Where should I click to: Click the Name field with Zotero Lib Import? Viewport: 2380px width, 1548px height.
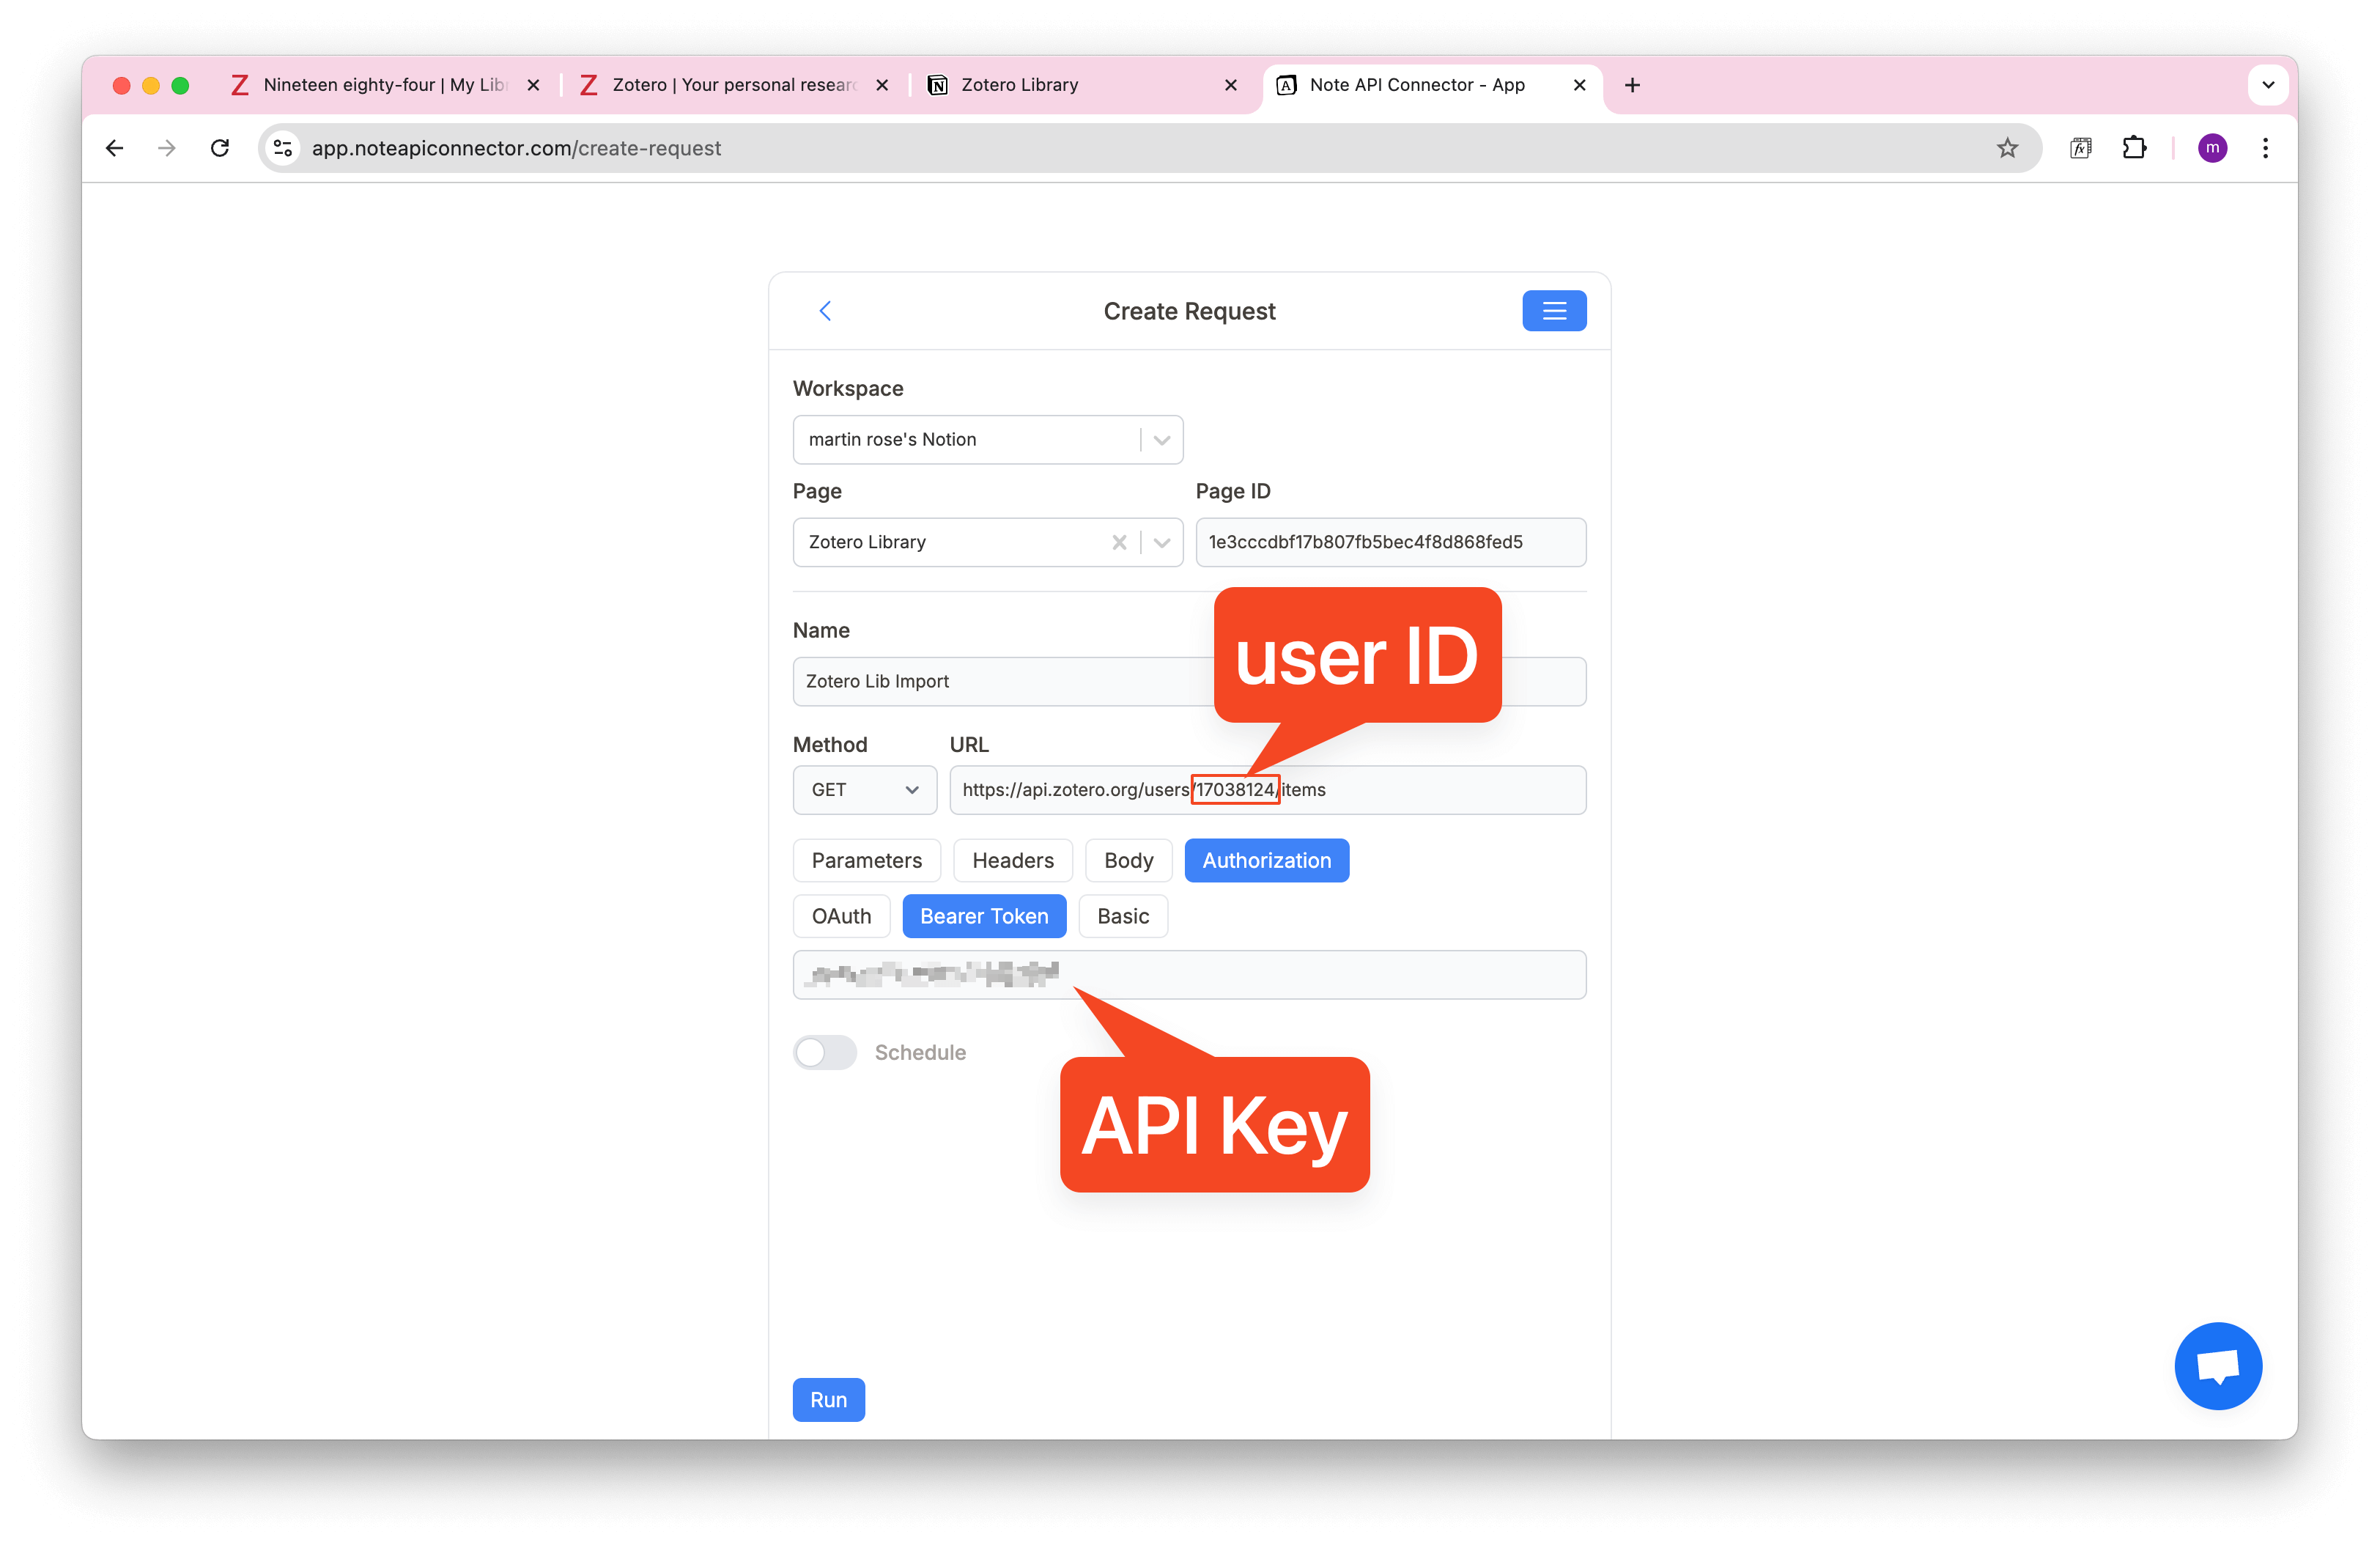[1189, 681]
